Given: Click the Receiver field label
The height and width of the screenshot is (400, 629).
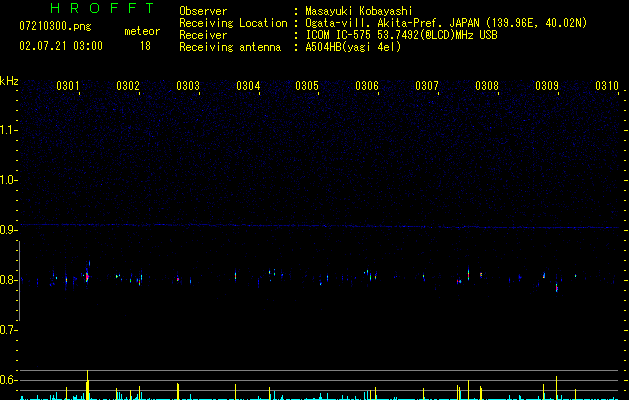Looking at the screenshot, I should [x=203, y=35].
